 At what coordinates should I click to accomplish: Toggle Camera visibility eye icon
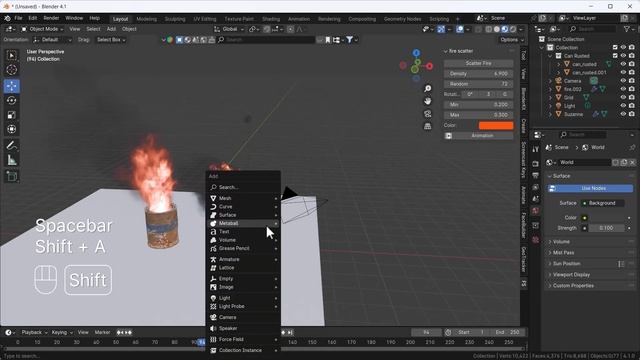pos(623,81)
